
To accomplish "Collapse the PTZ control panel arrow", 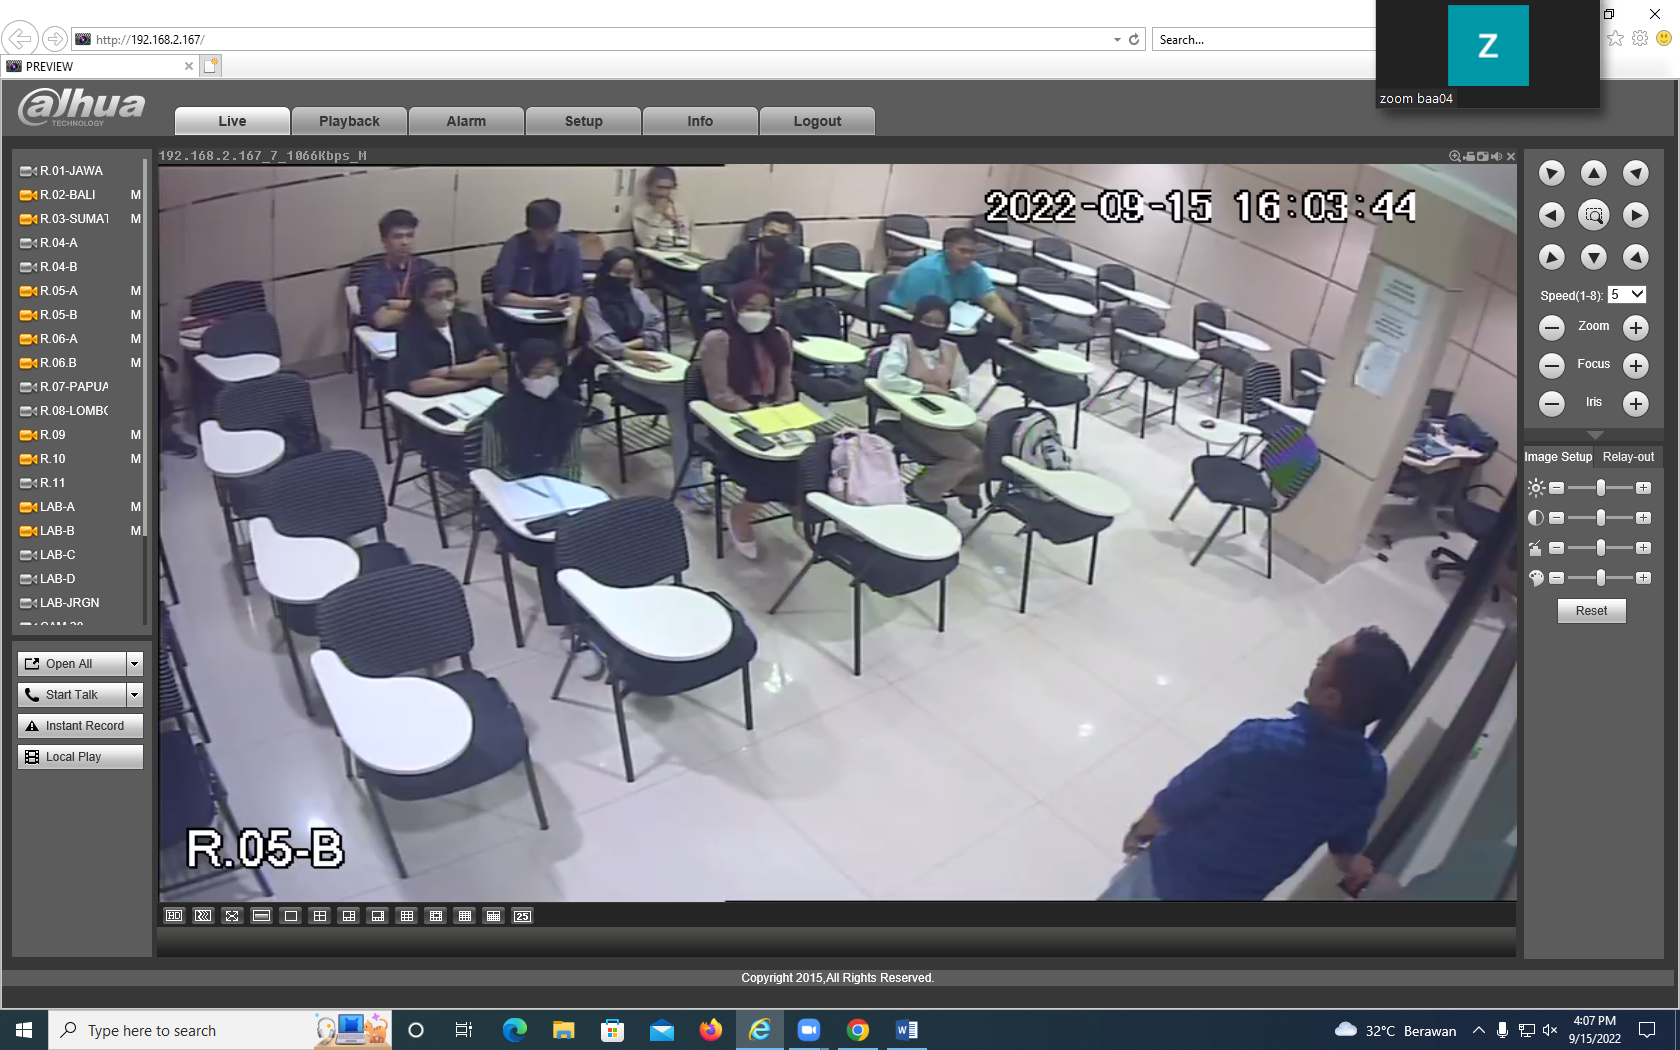I will point(1595,435).
